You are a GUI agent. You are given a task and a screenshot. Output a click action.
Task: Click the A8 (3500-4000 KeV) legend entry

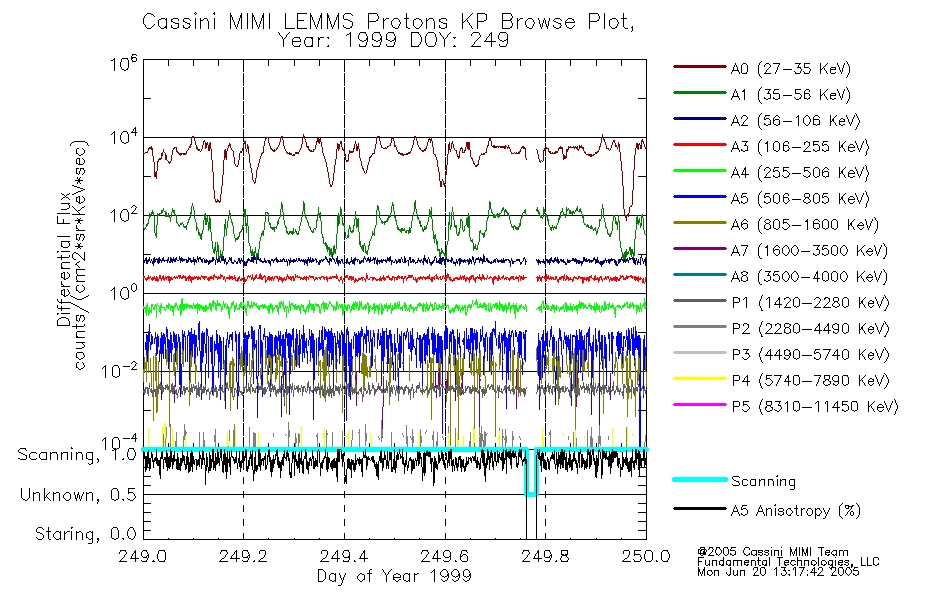[780, 277]
